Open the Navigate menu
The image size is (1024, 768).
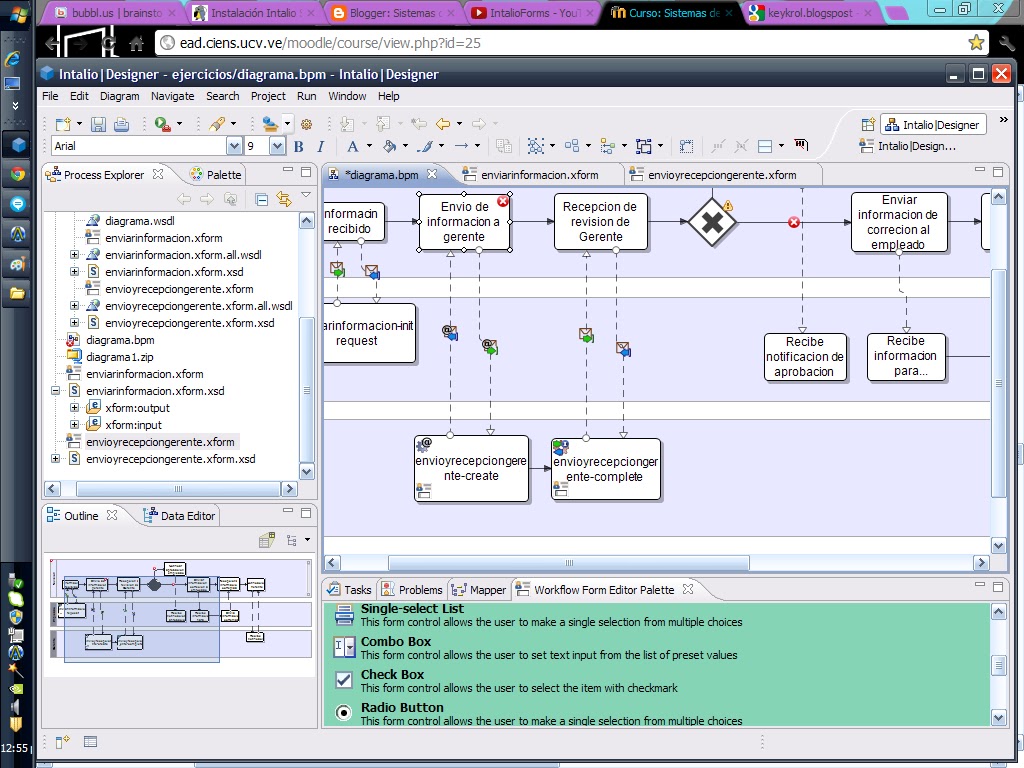coord(172,96)
